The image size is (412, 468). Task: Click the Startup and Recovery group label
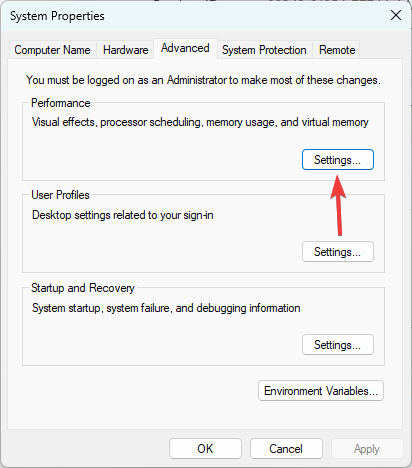pos(83,288)
